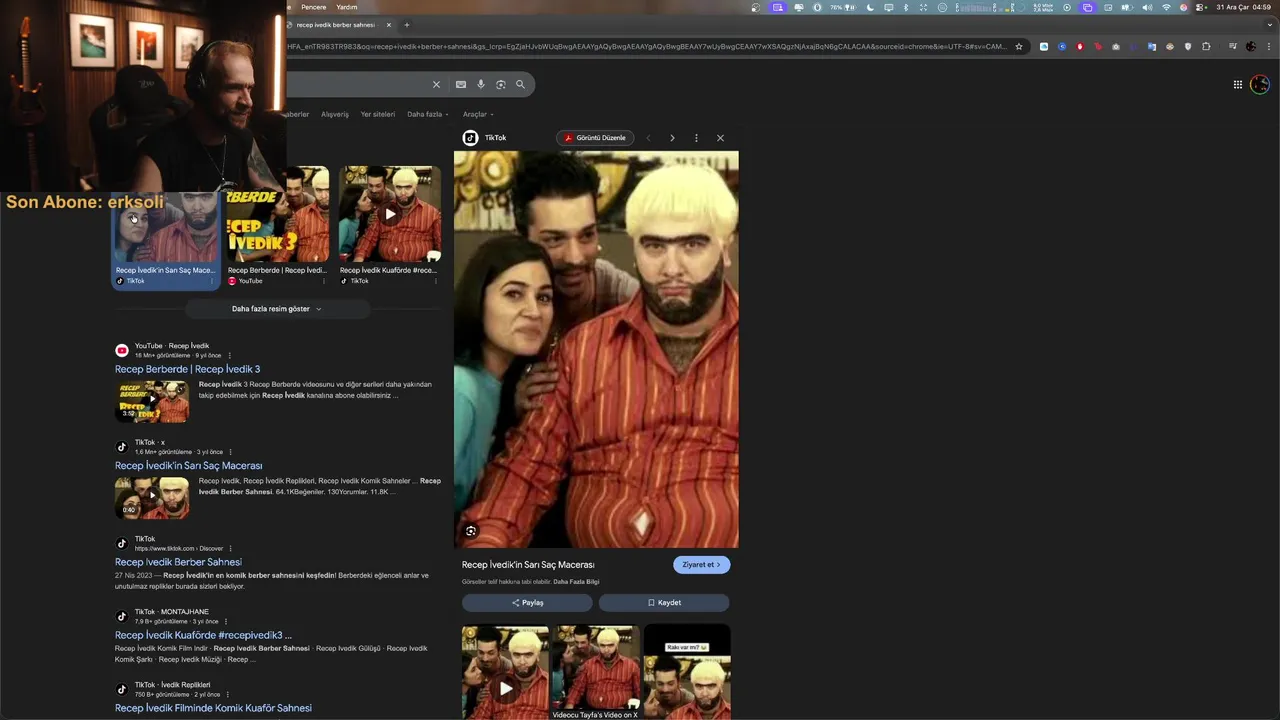The width and height of the screenshot is (1280, 720).
Task: Open Yardım menu in menu bar
Action: 346,7
